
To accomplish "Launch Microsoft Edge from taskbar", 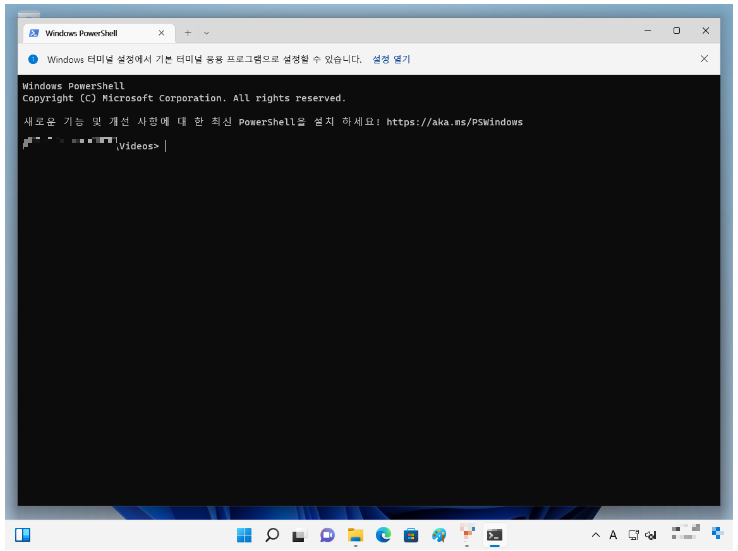I will click(x=383, y=535).
